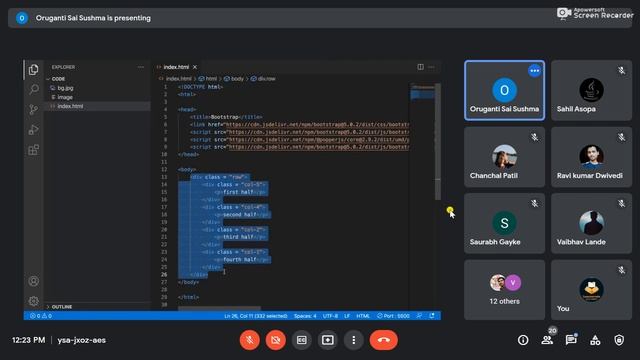The image size is (640, 360).
Task: Click the errors and warnings status indicator
Action: pyautogui.click(x=41, y=316)
